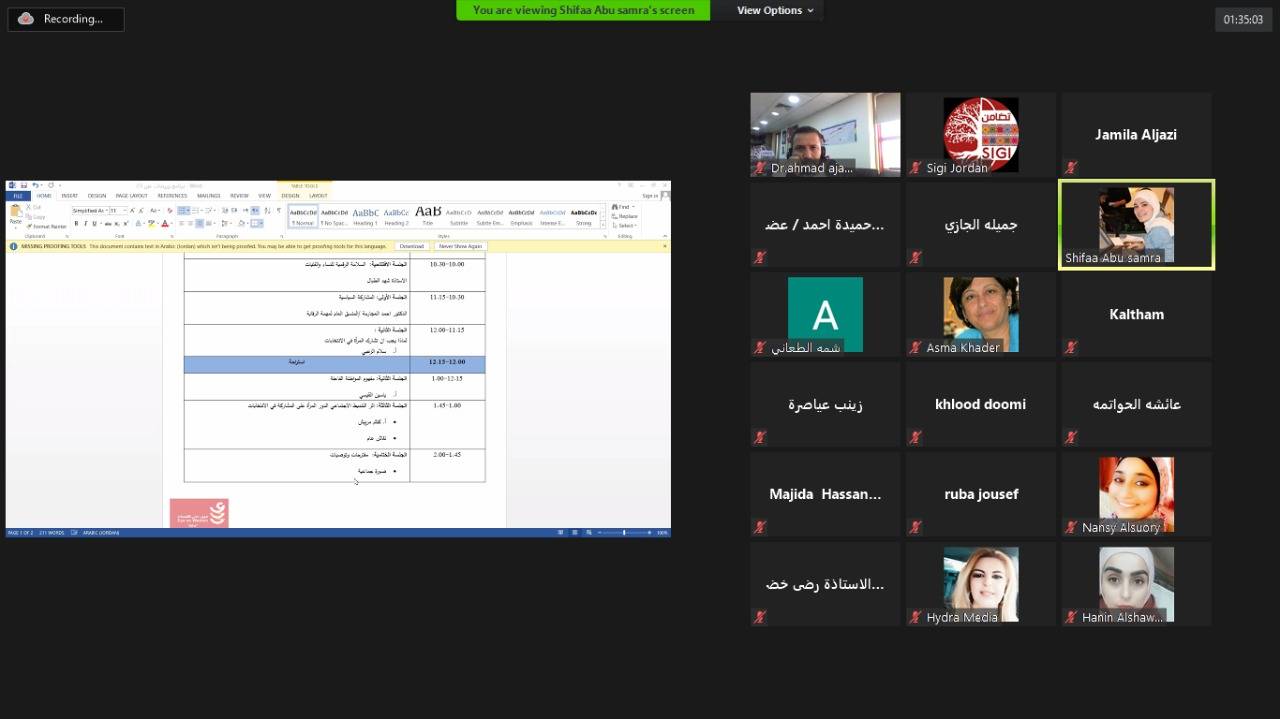This screenshot has width=1280, height=719.
Task: Click Download in proofing tools bar
Action: click(411, 246)
